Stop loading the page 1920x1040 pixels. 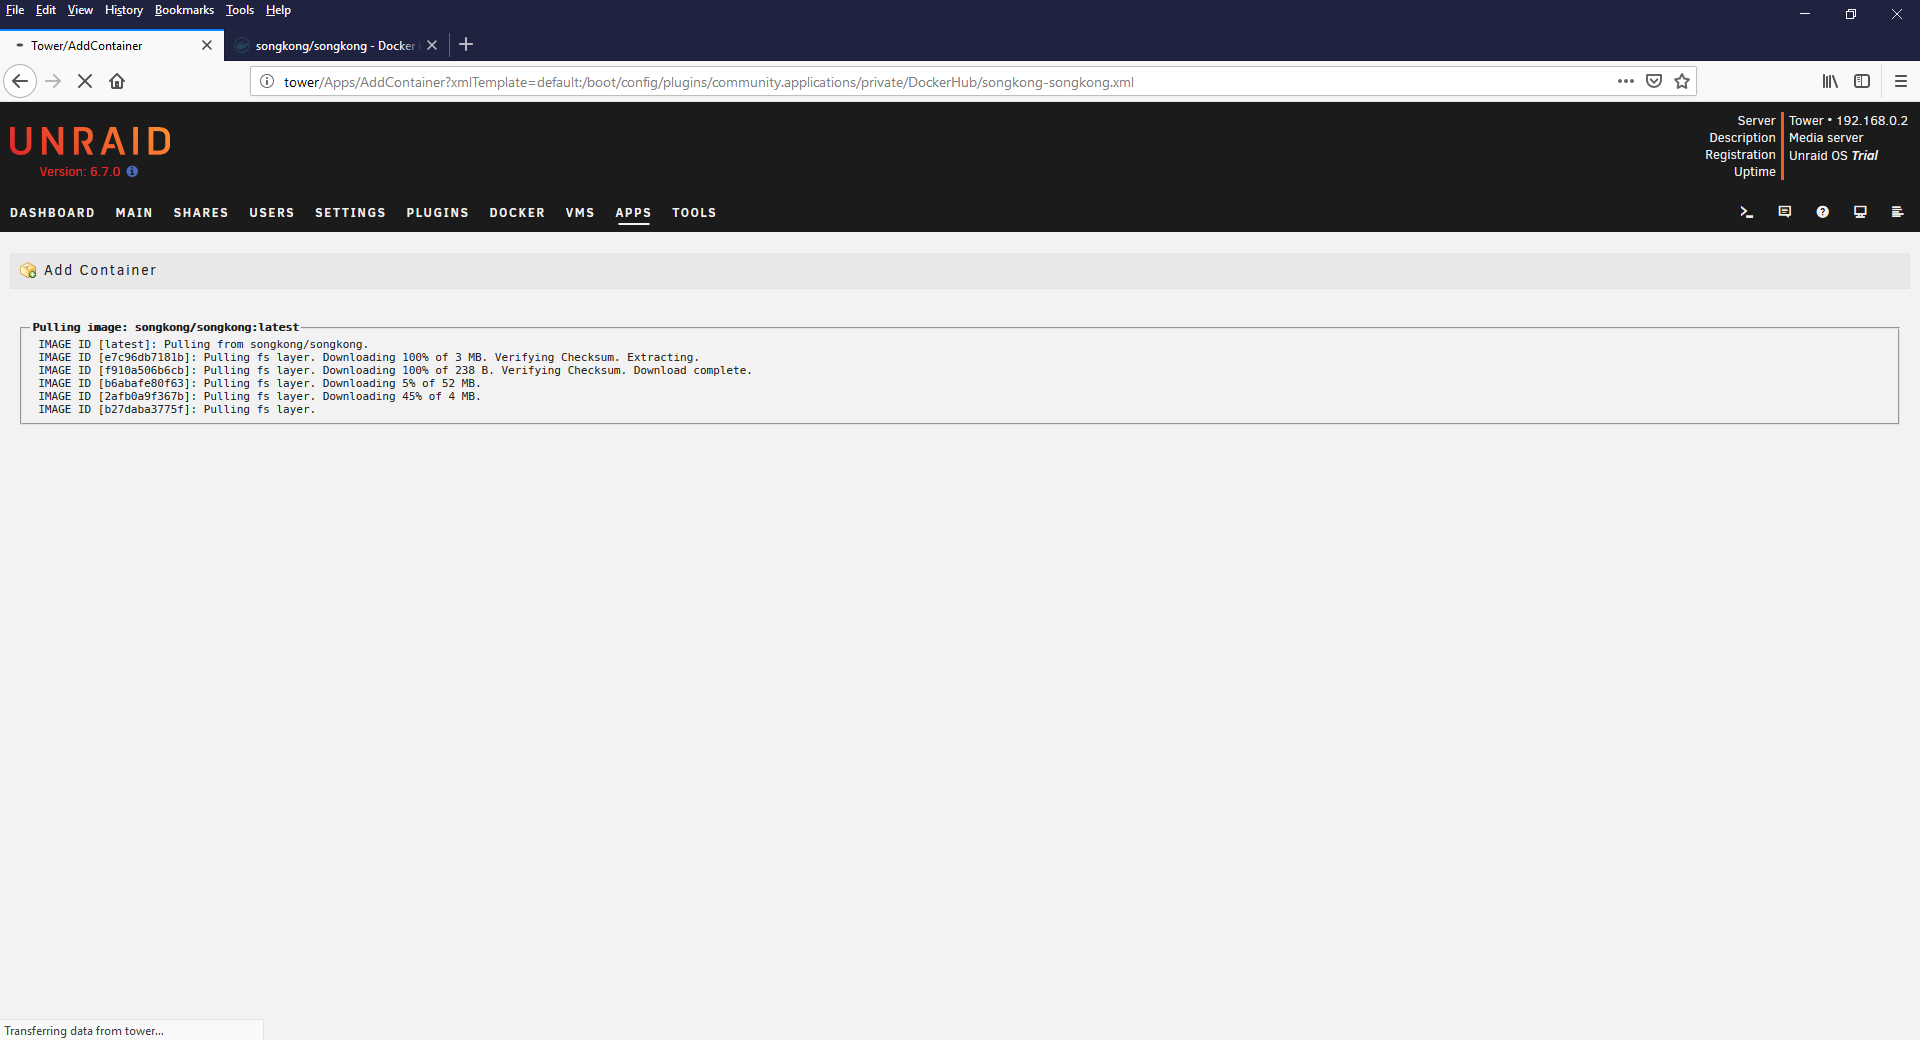(x=85, y=81)
